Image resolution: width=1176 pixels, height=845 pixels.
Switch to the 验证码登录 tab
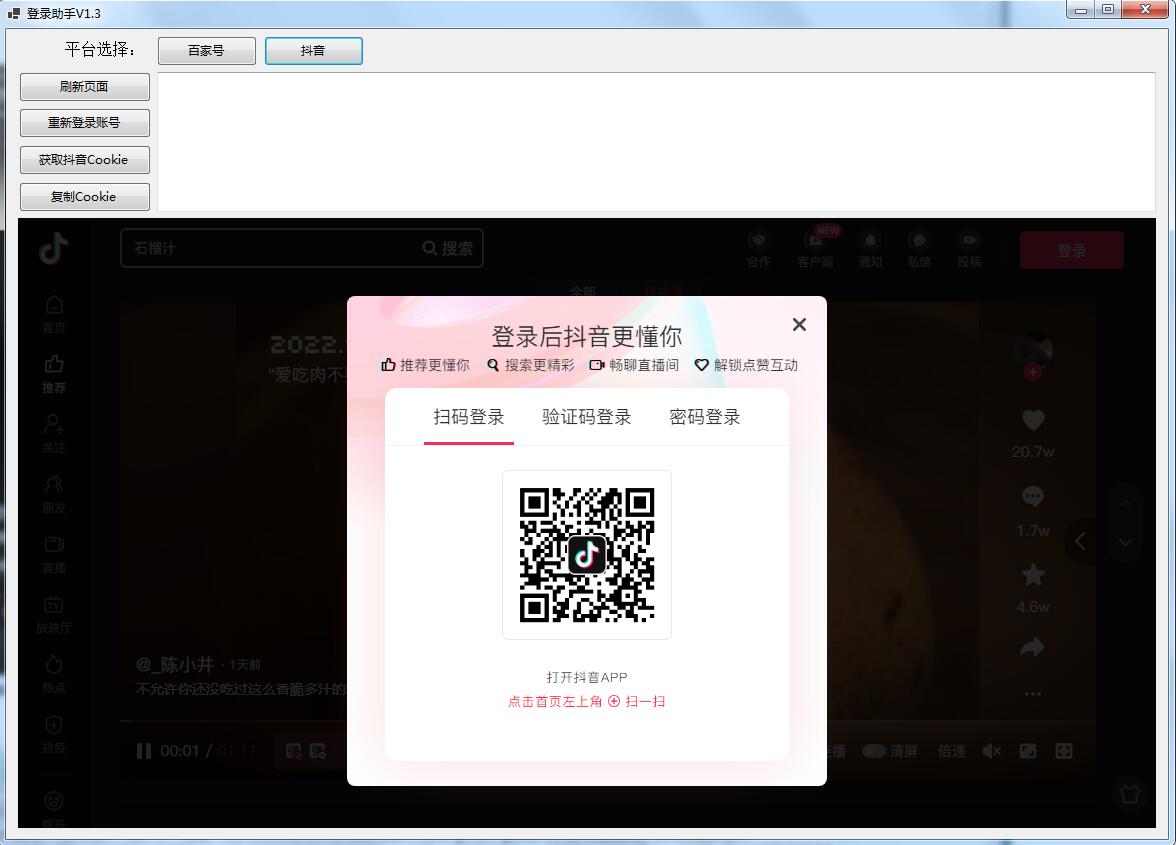[586, 417]
